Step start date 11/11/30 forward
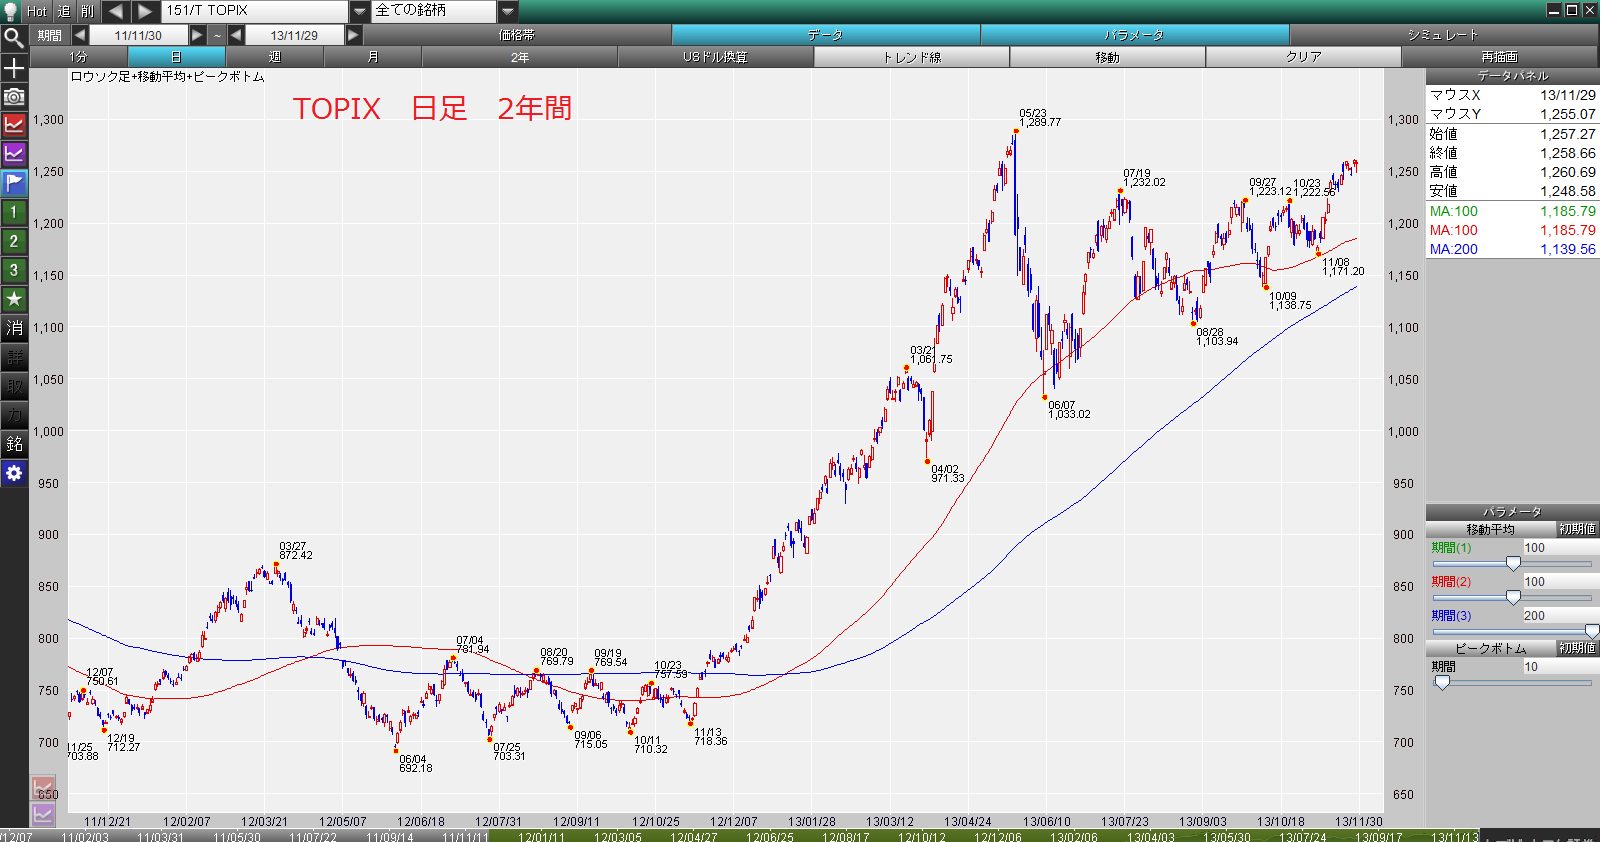 pyautogui.click(x=197, y=35)
